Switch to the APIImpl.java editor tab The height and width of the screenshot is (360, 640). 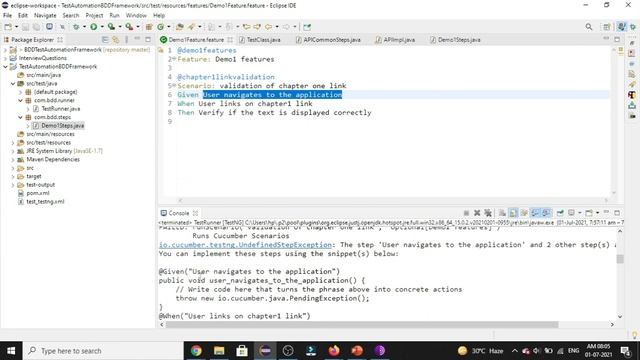(x=395, y=40)
